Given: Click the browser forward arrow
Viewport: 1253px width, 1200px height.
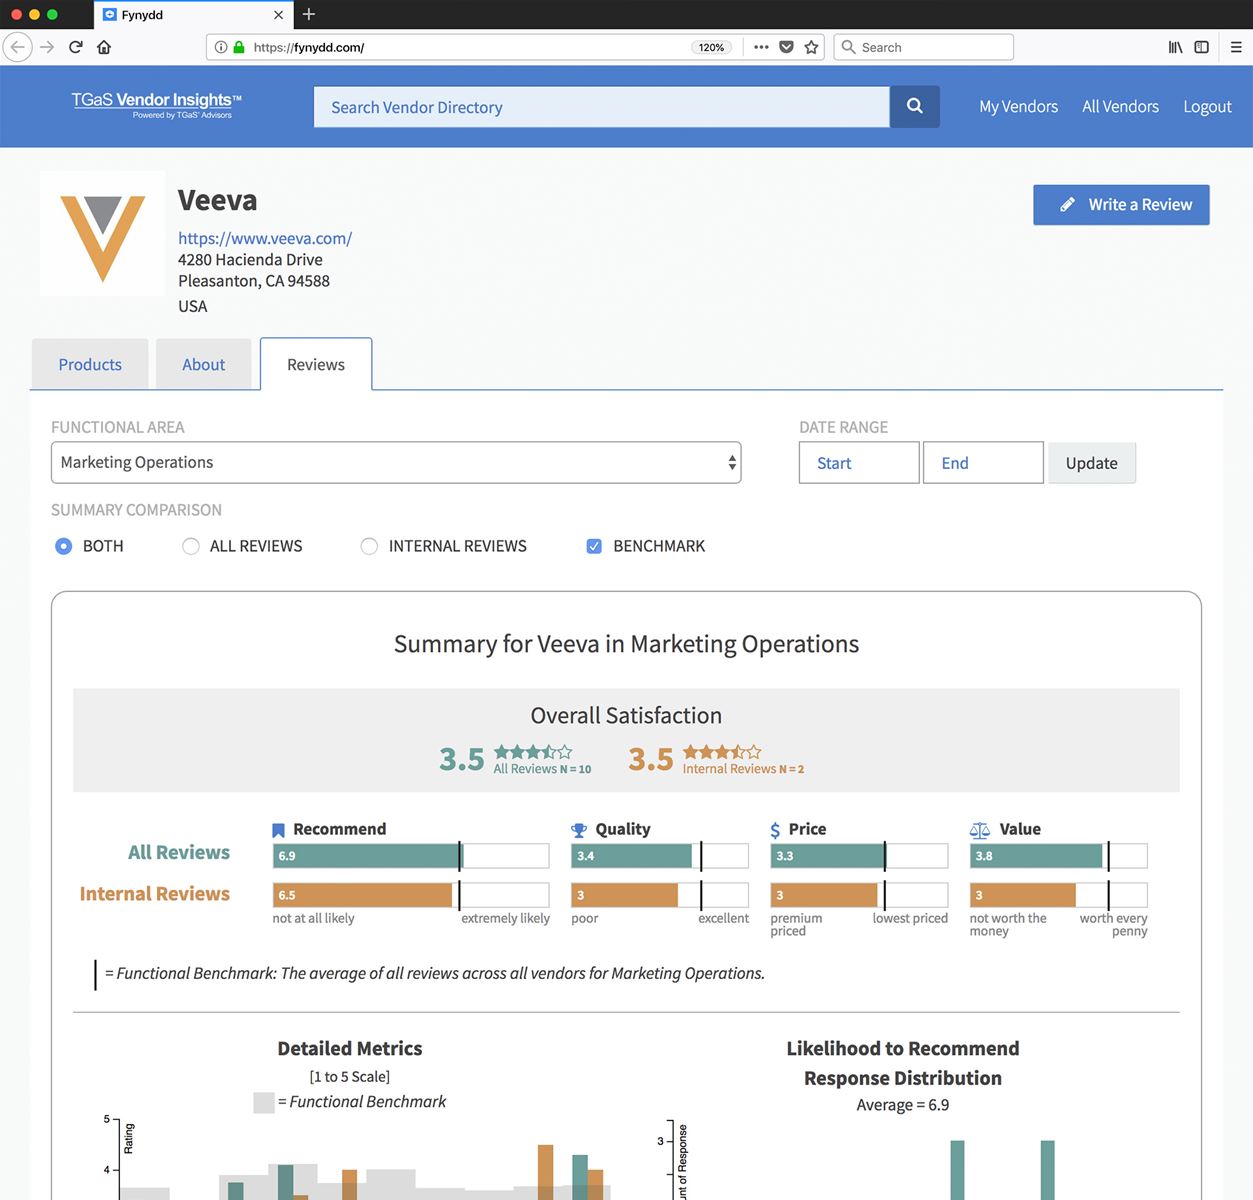Looking at the screenshot, I should (x=47, y=47).
